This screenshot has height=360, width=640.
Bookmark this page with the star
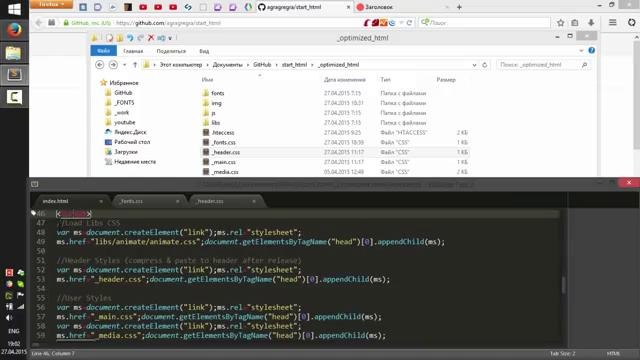pyautogui.click(x=561, y=23)
